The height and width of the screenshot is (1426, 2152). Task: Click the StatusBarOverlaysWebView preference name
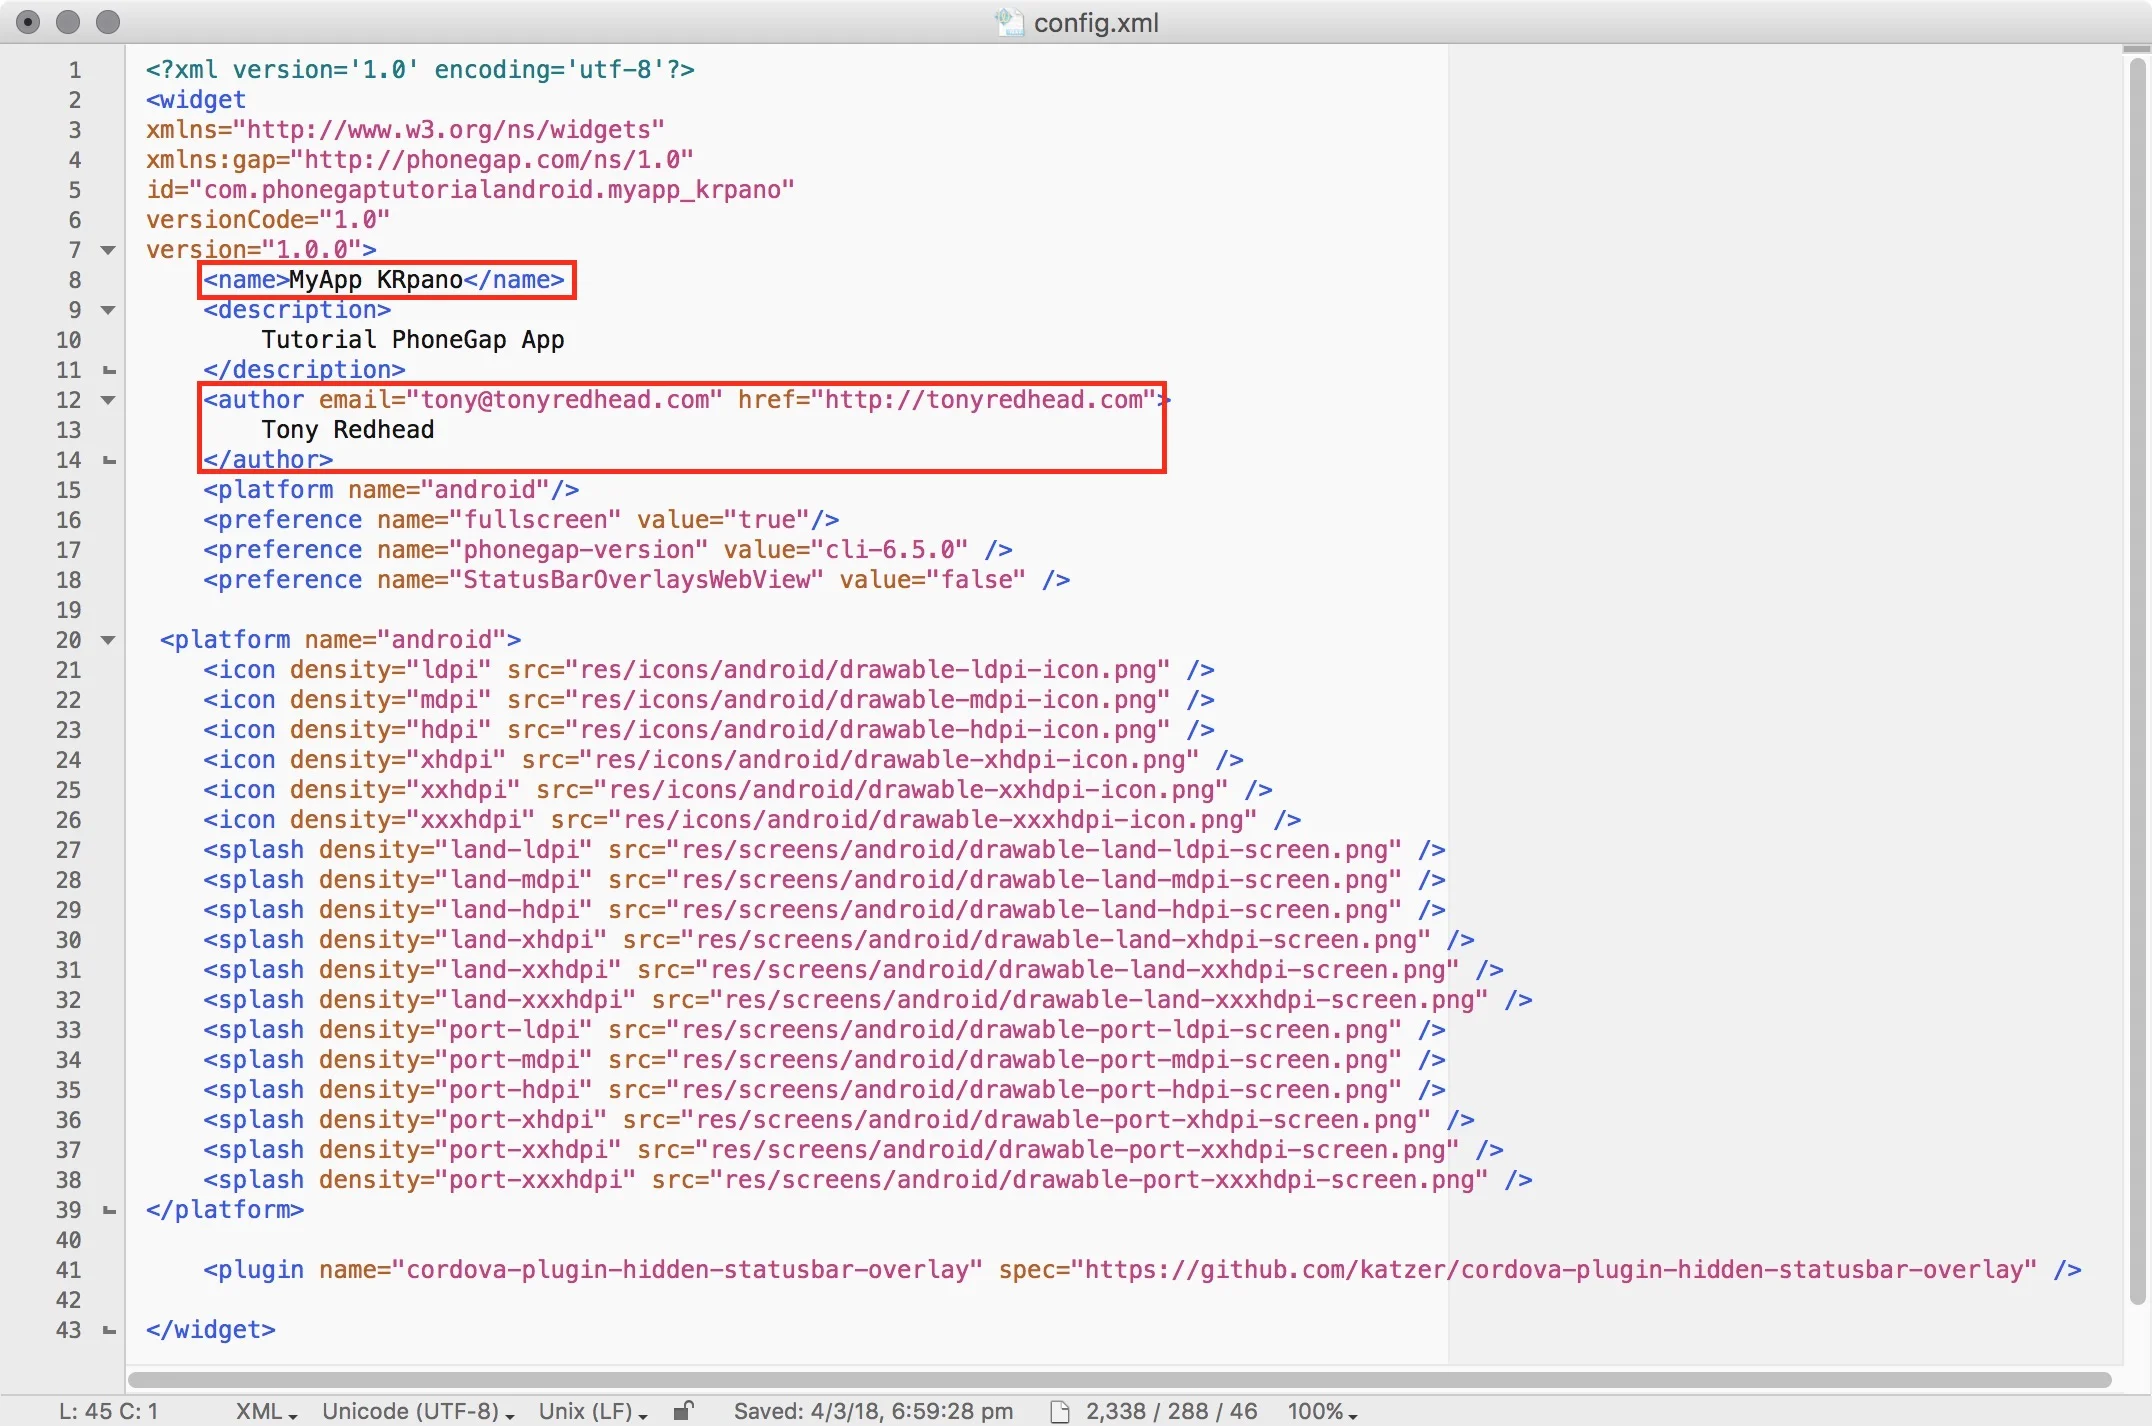tap(637, 580)
